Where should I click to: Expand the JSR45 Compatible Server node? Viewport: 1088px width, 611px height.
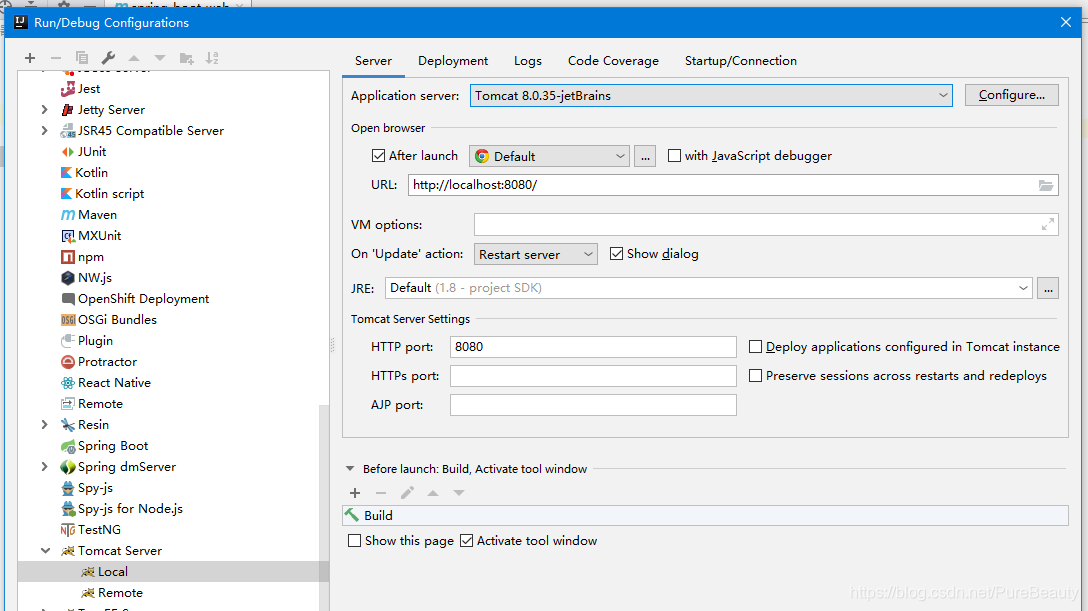point(44,130)
